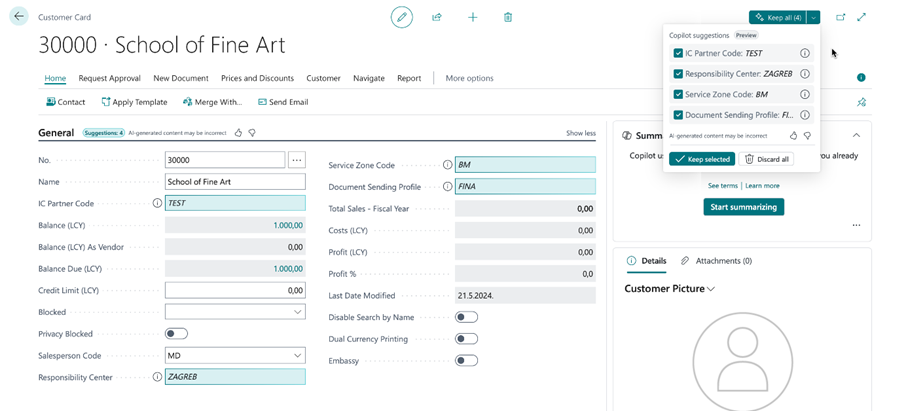Click the pencil edit icon
908x411 pixels.
(x=401, y=17)
